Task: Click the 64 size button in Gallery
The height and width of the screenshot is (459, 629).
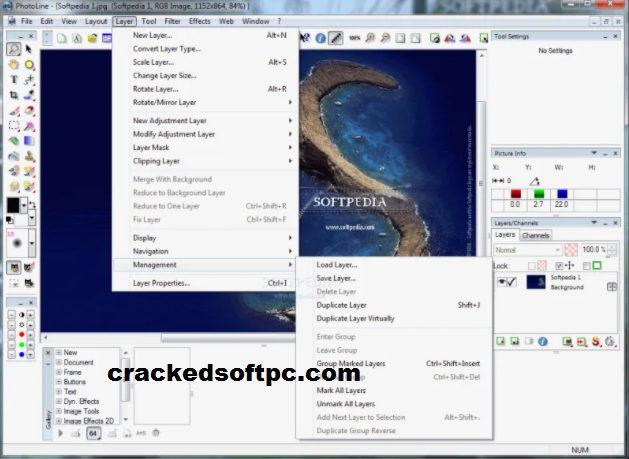Action: [93, 433]
